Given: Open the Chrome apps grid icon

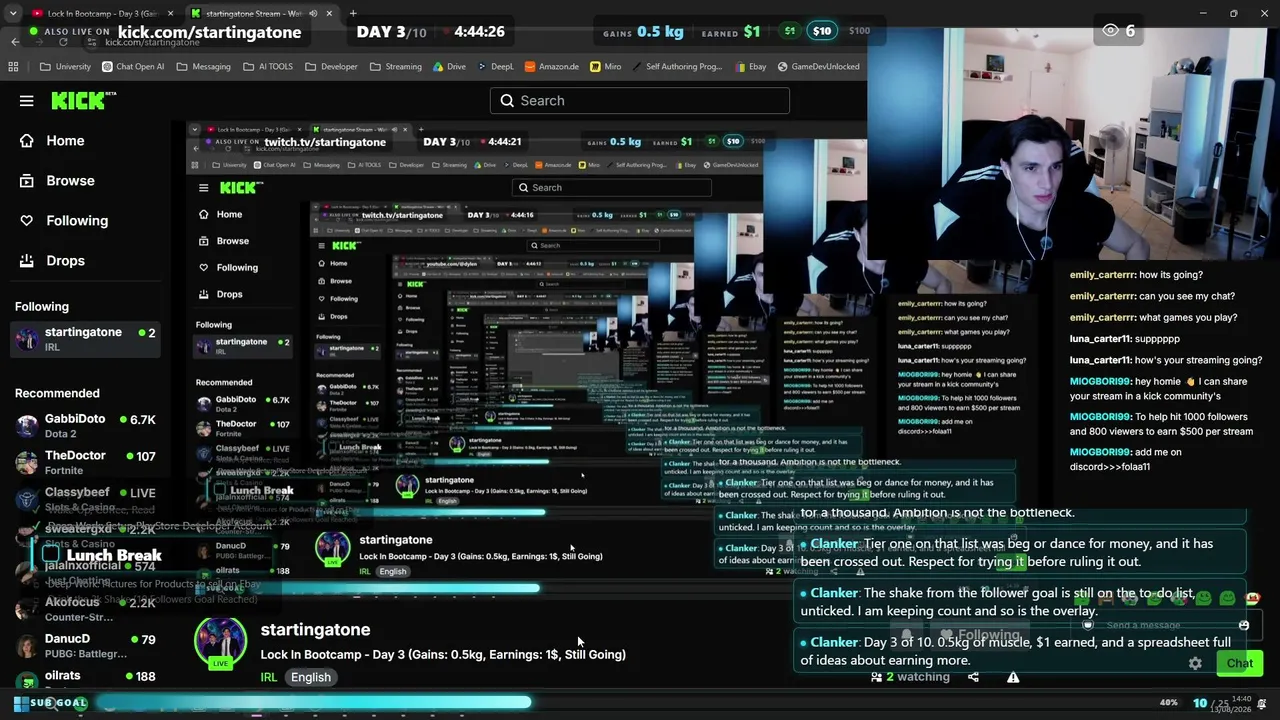Looking at the screenshot, I should [13, 67].
